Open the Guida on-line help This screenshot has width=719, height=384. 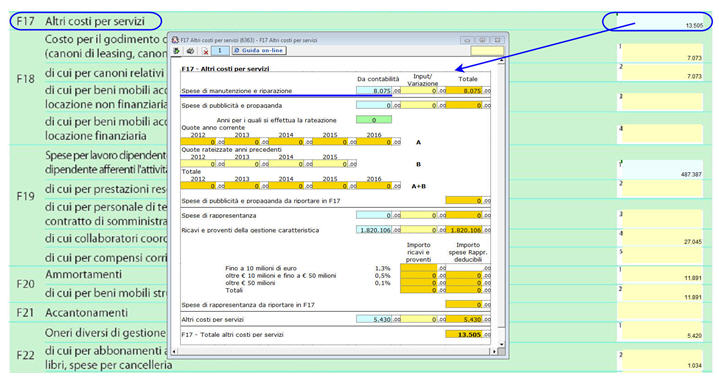pos(259,50)
